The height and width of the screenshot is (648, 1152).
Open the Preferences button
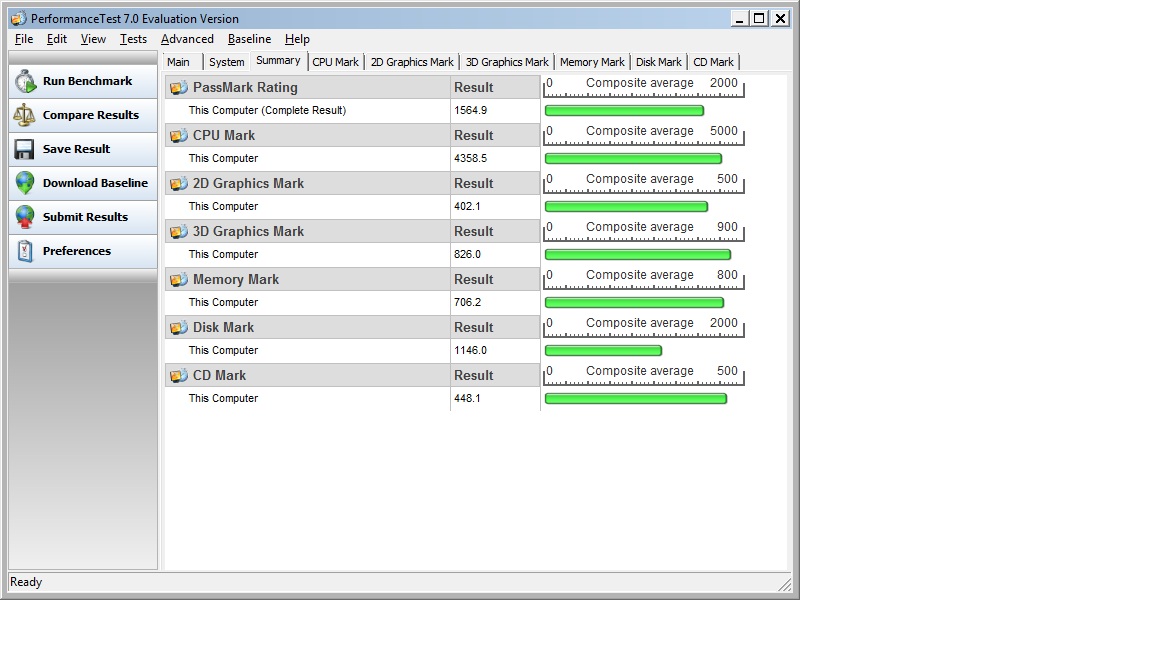tap(83, 251)
